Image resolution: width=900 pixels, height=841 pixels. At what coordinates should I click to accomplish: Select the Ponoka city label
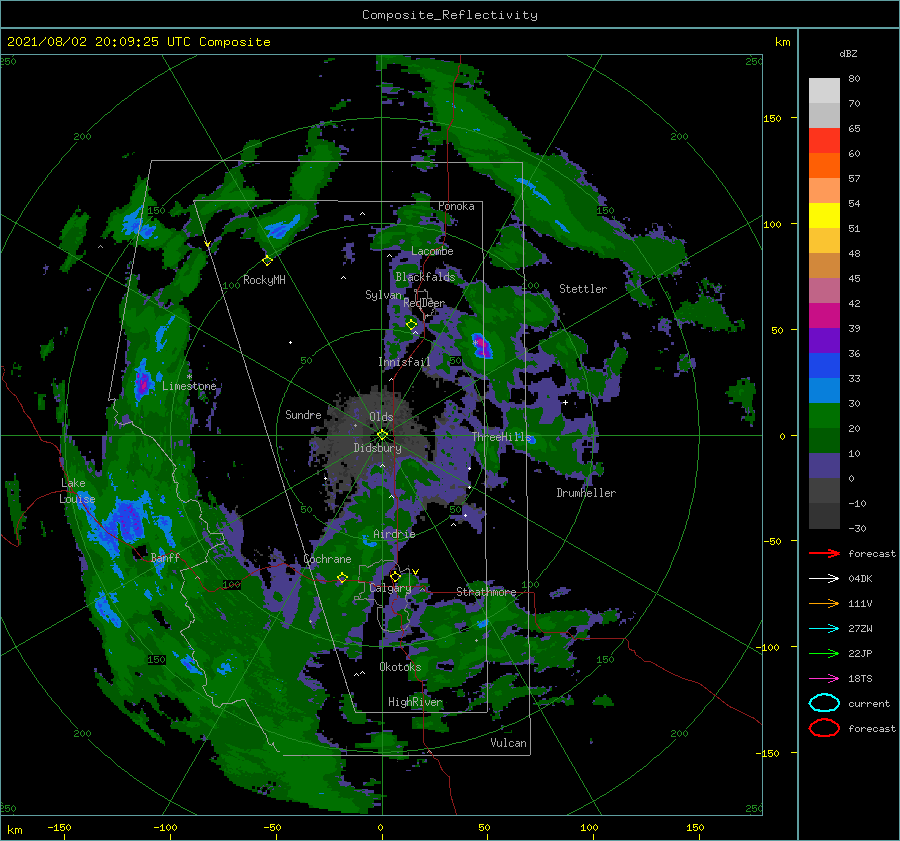(456, 206)
